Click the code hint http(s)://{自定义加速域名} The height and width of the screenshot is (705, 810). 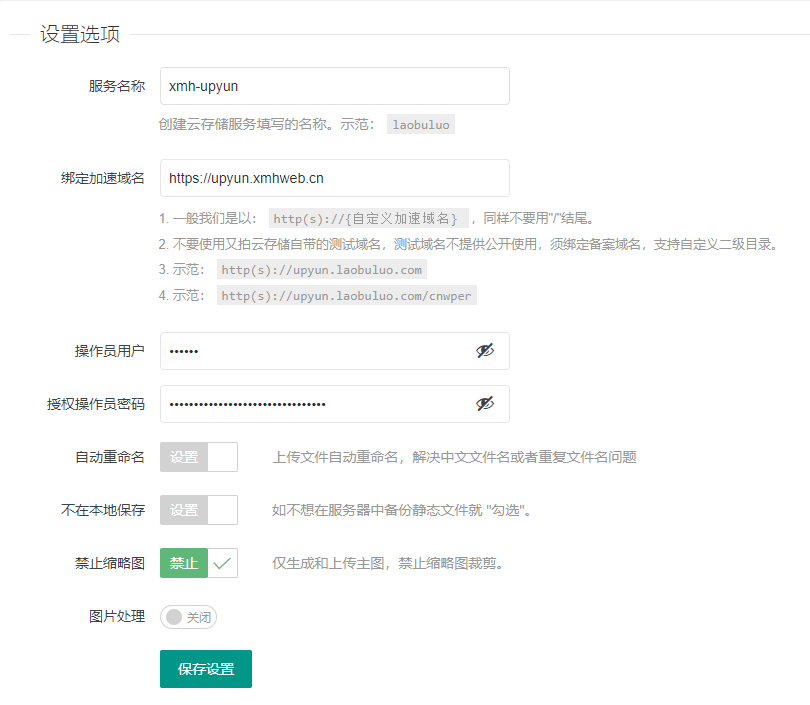click(x=368, y=218)
